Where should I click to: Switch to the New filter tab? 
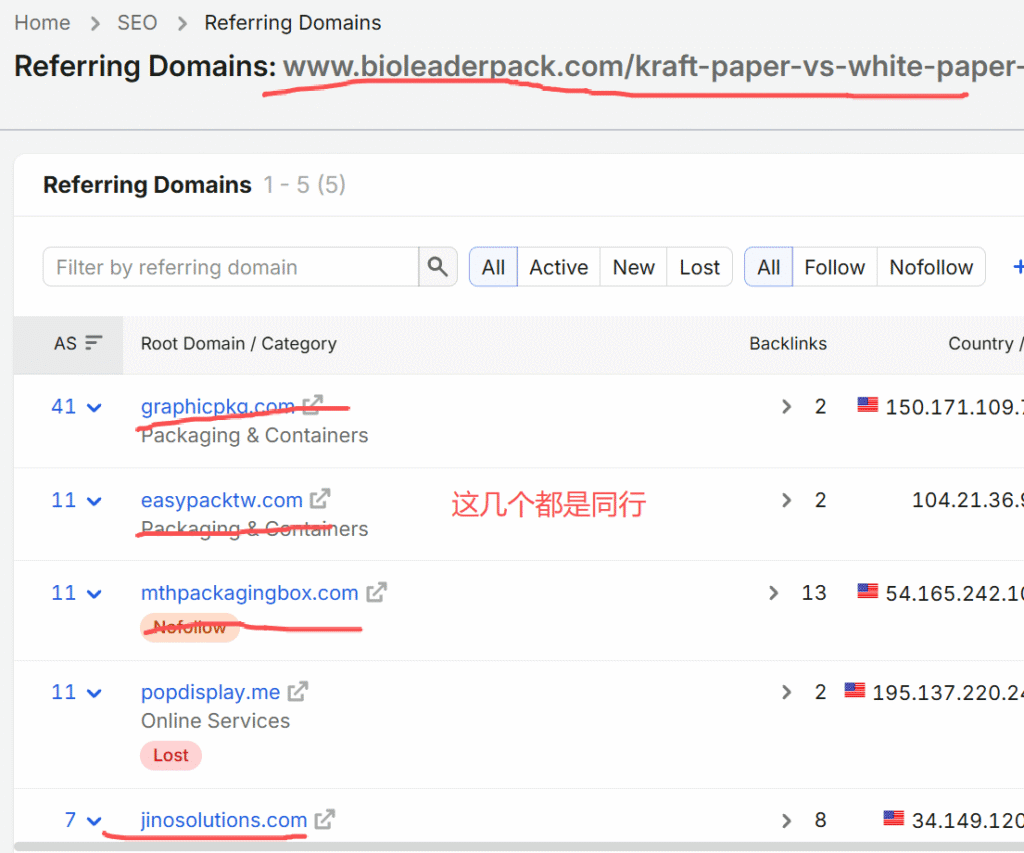pos(633,266)
